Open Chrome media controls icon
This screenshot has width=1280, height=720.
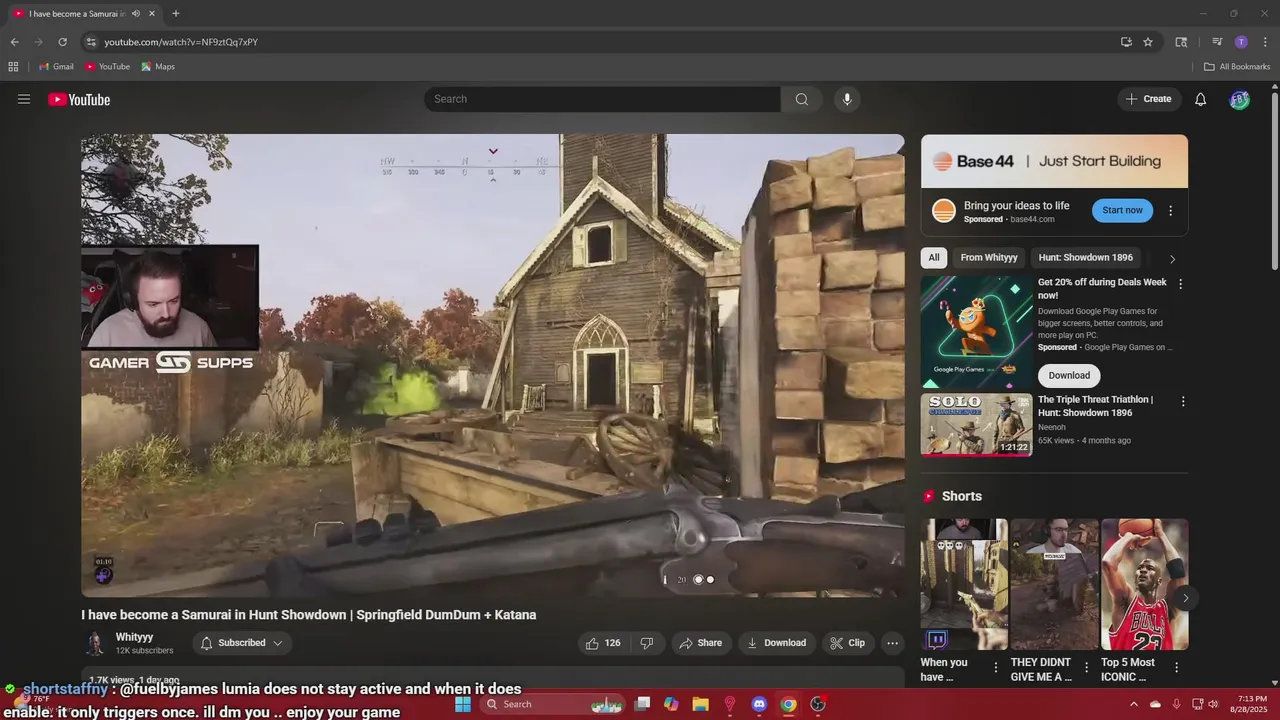(1217, 42)
